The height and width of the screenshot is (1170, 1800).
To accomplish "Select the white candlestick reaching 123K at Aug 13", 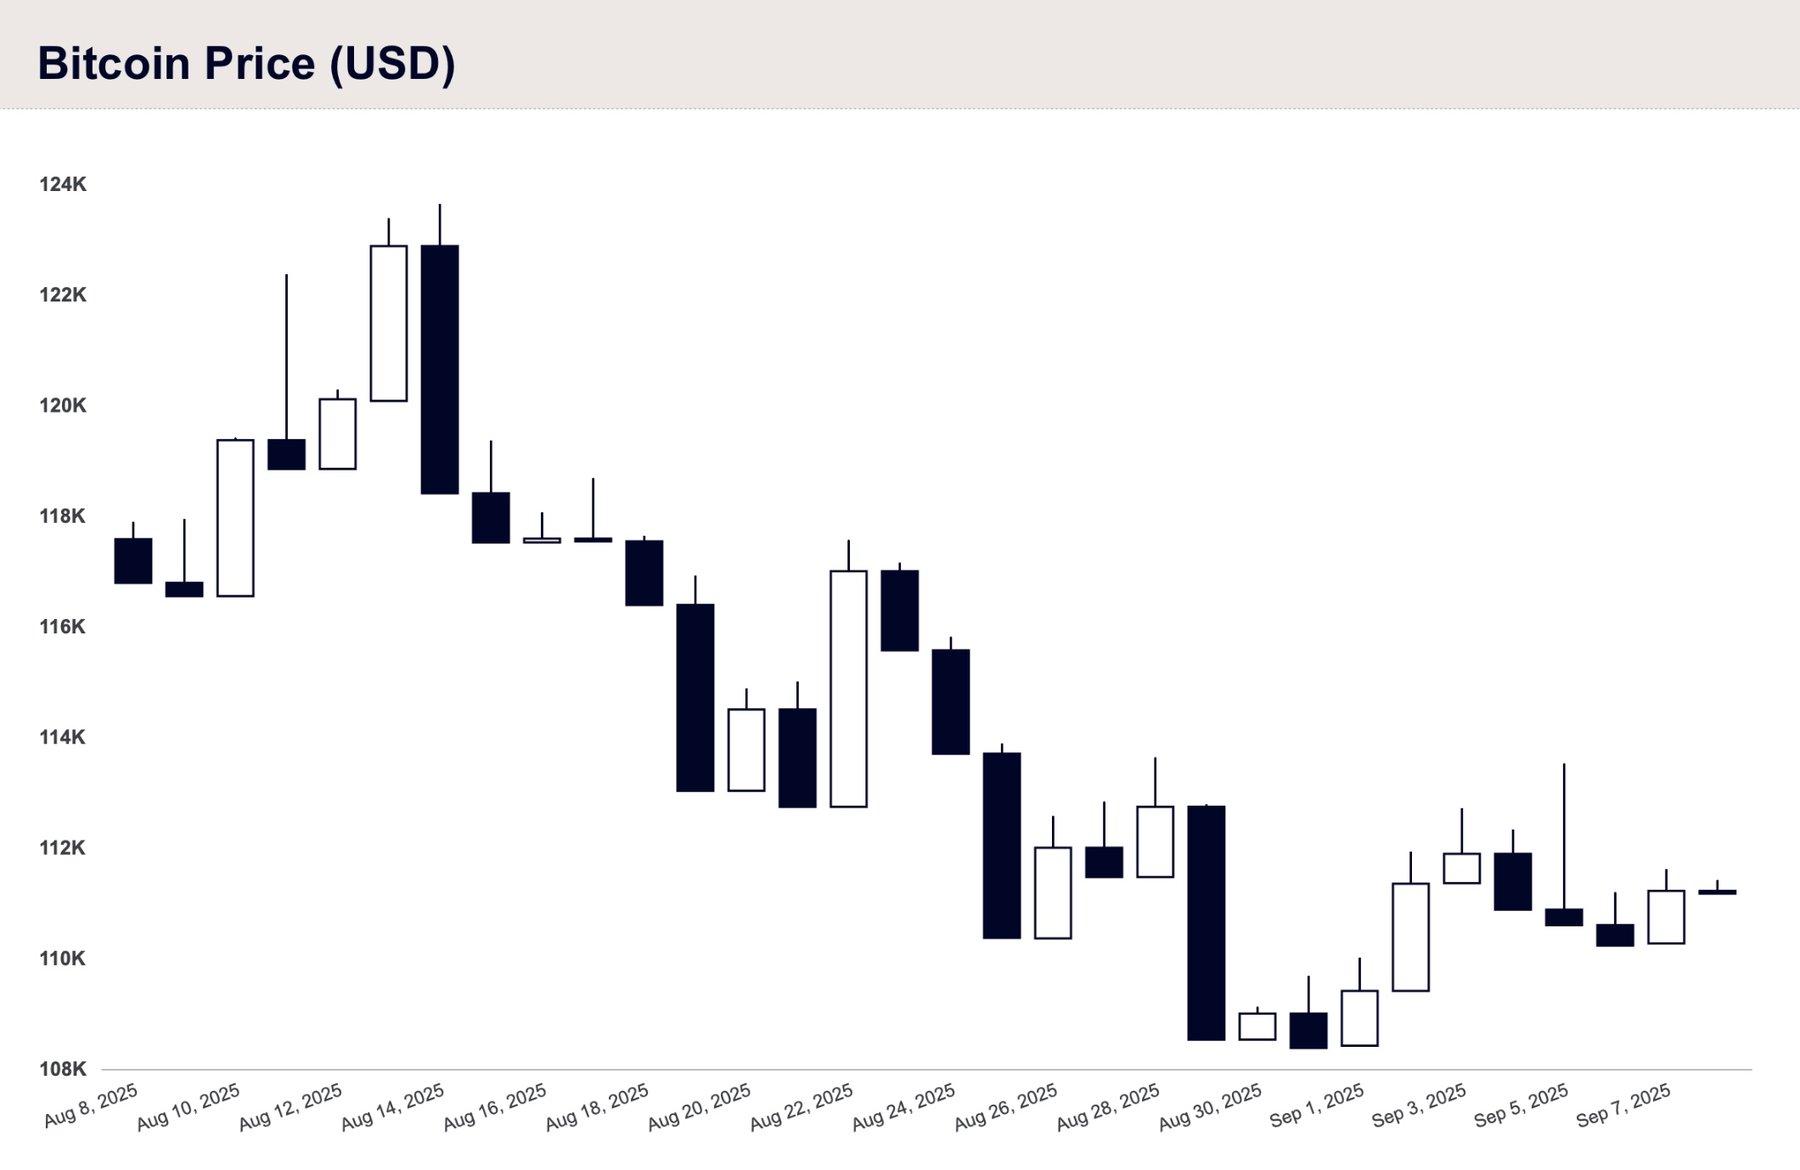I will (x=389, y=310).
